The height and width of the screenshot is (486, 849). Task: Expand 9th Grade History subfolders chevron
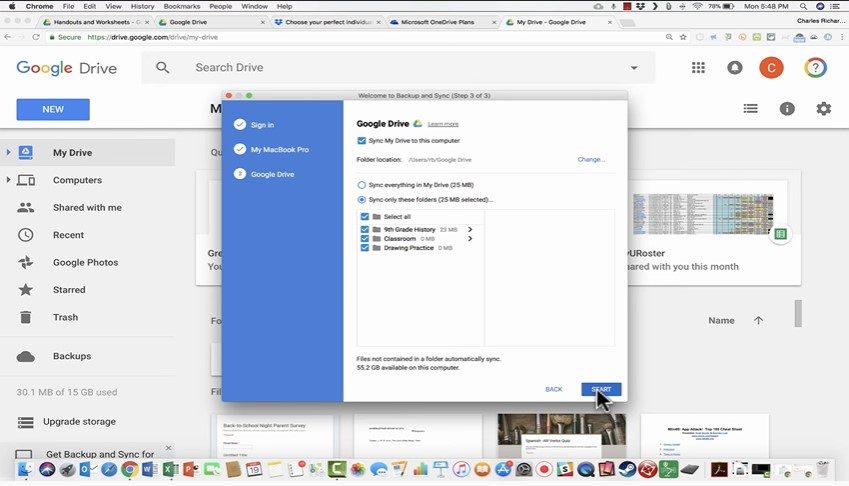click(470, 229)
